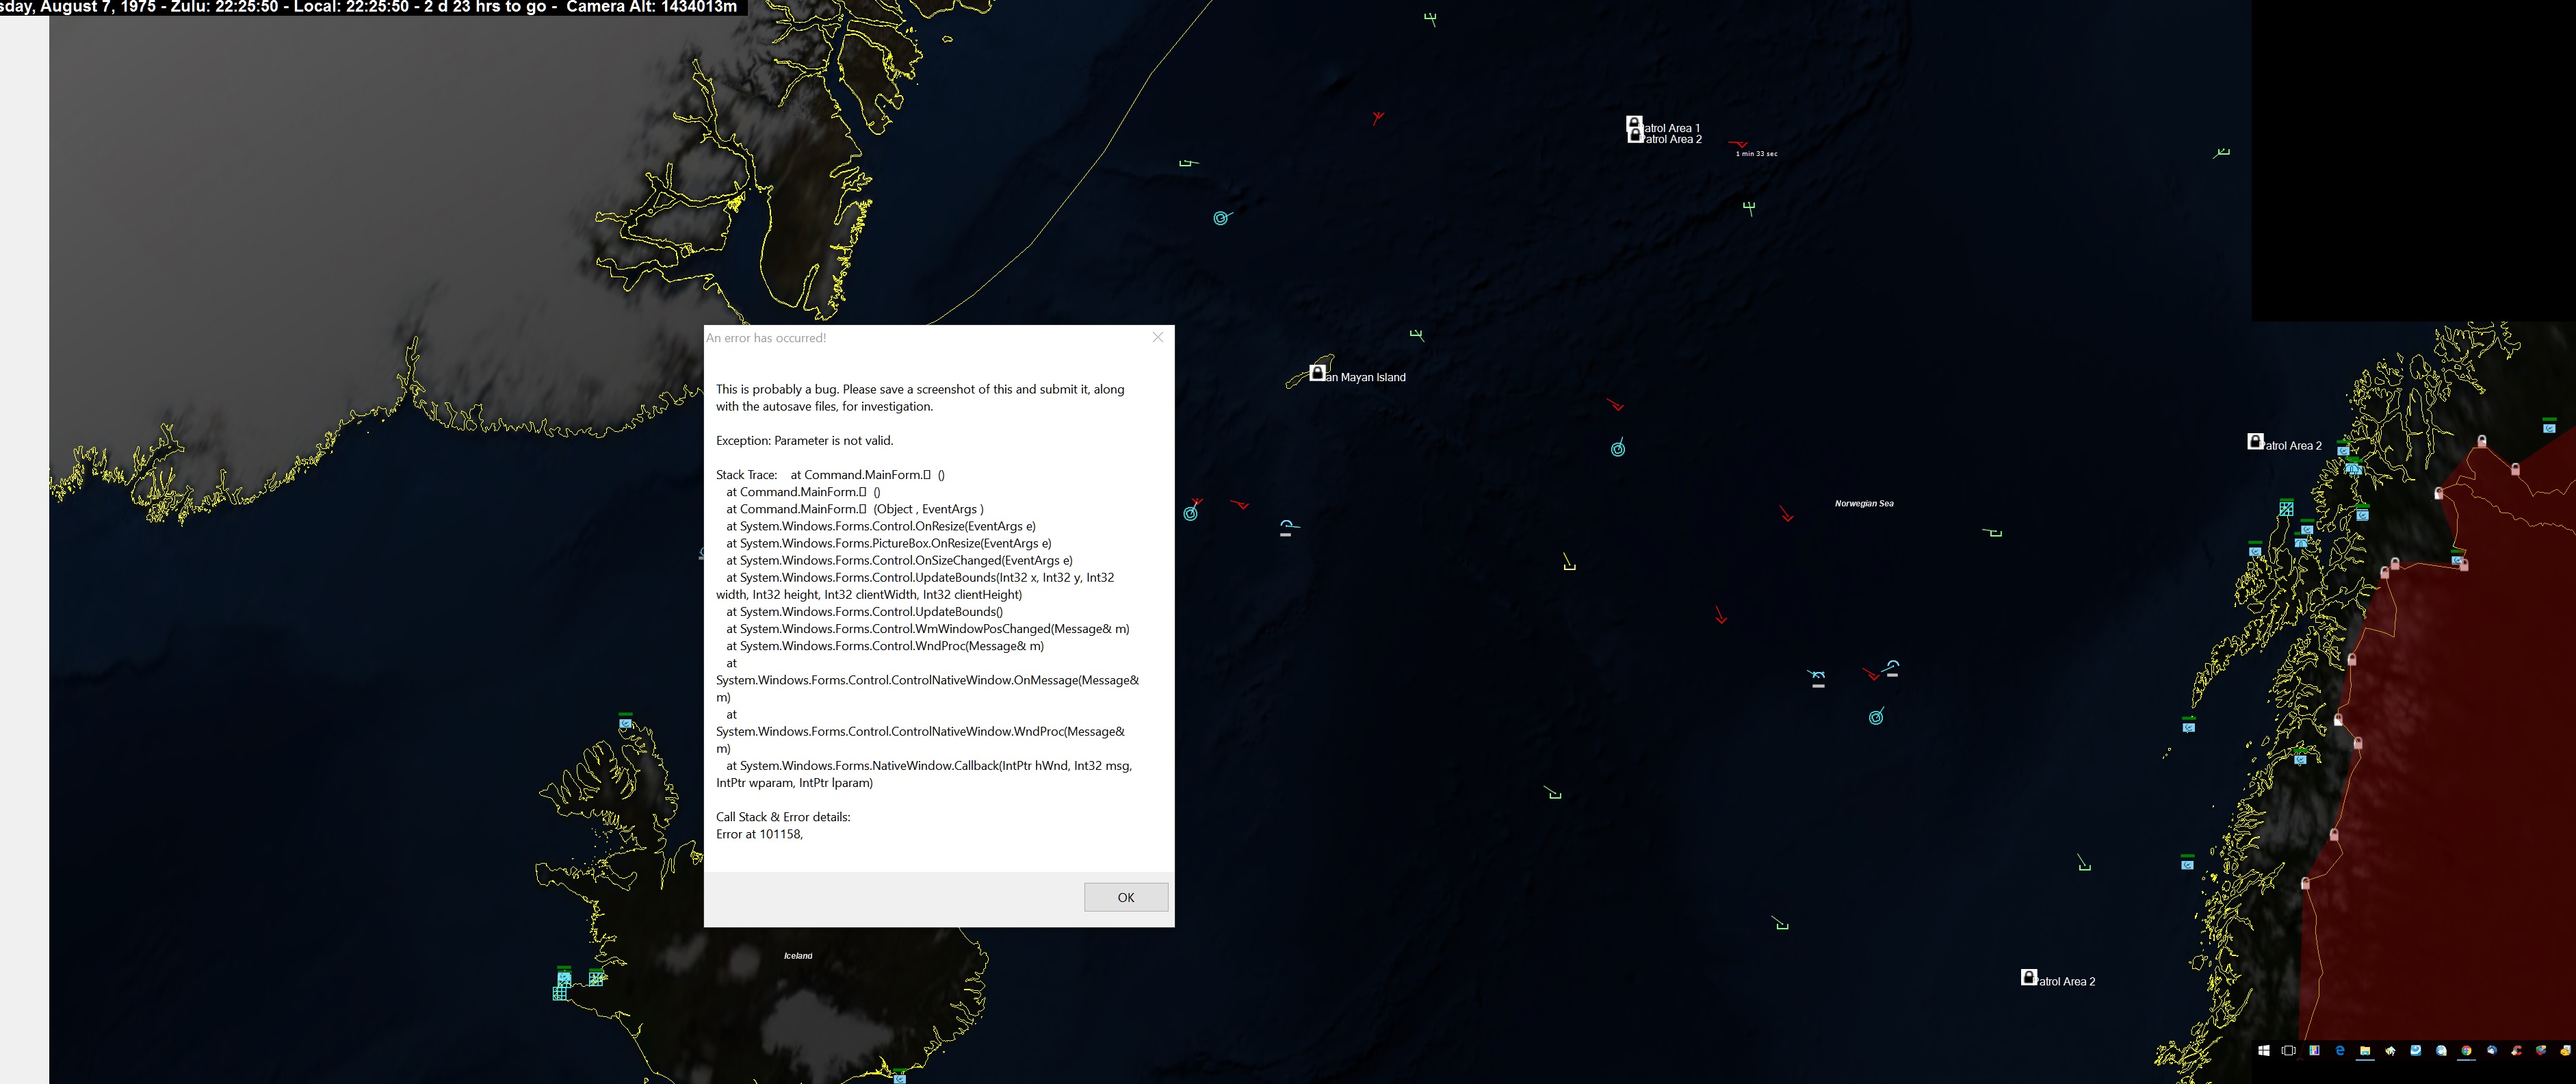The image size is (2576, 1084).
Task: Click OK in the error dialog
Action: coord(1126,897)
